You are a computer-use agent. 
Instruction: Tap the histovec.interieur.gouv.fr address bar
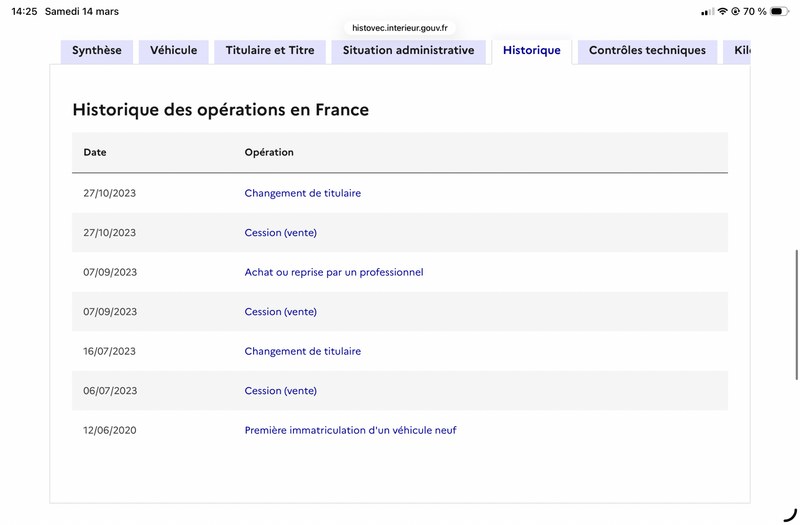tap(400, 29)
